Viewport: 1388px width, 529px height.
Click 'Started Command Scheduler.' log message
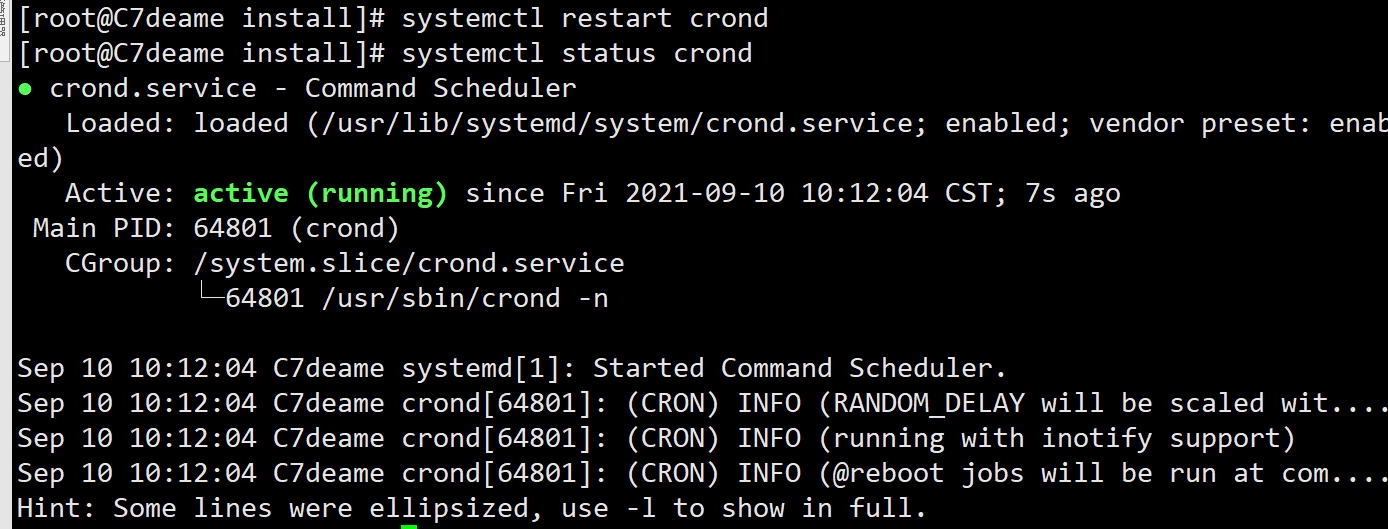(x=800, y=368)
